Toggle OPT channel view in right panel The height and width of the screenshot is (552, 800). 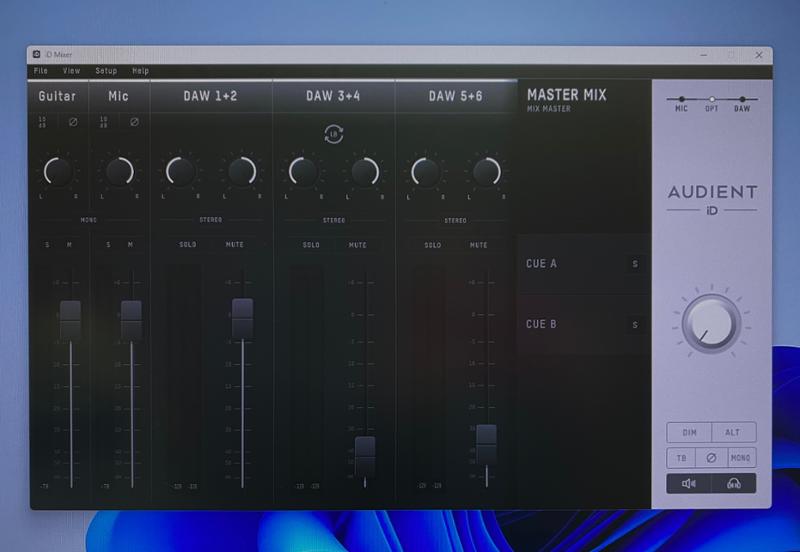[x=712, y=104]
